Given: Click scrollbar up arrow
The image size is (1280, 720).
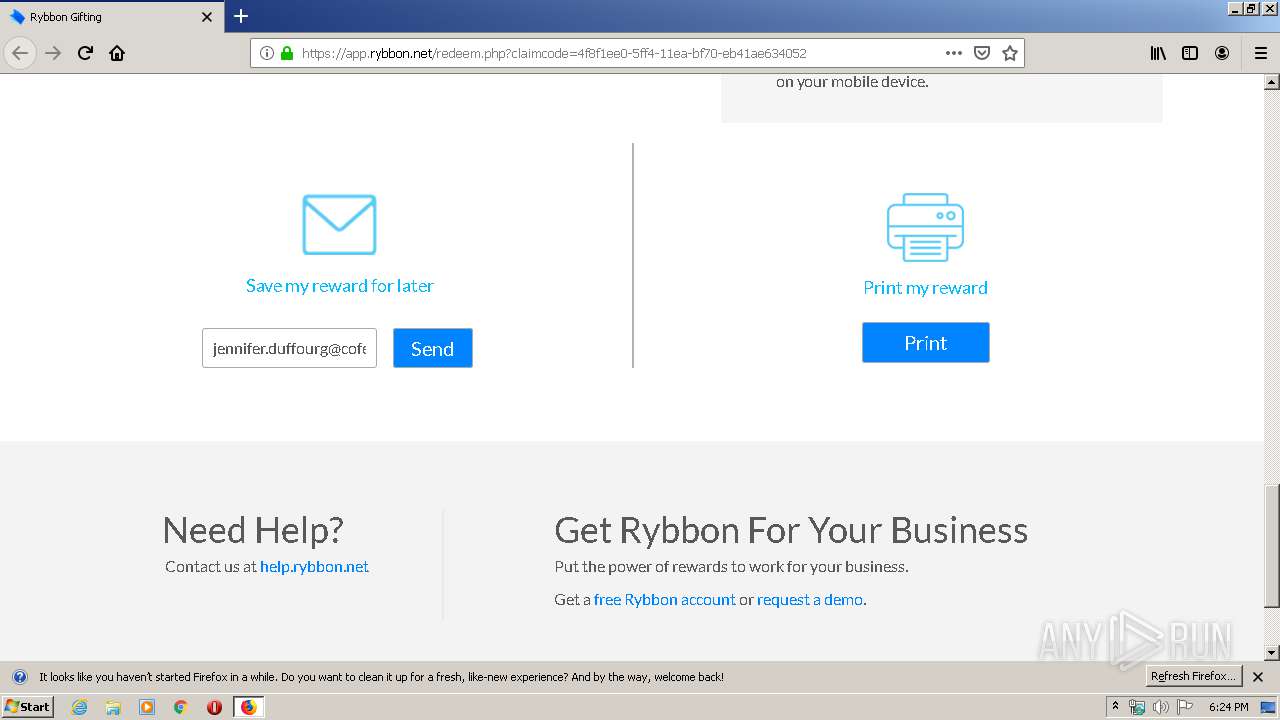Looking at the screenshot, I should pos(1272,81).
